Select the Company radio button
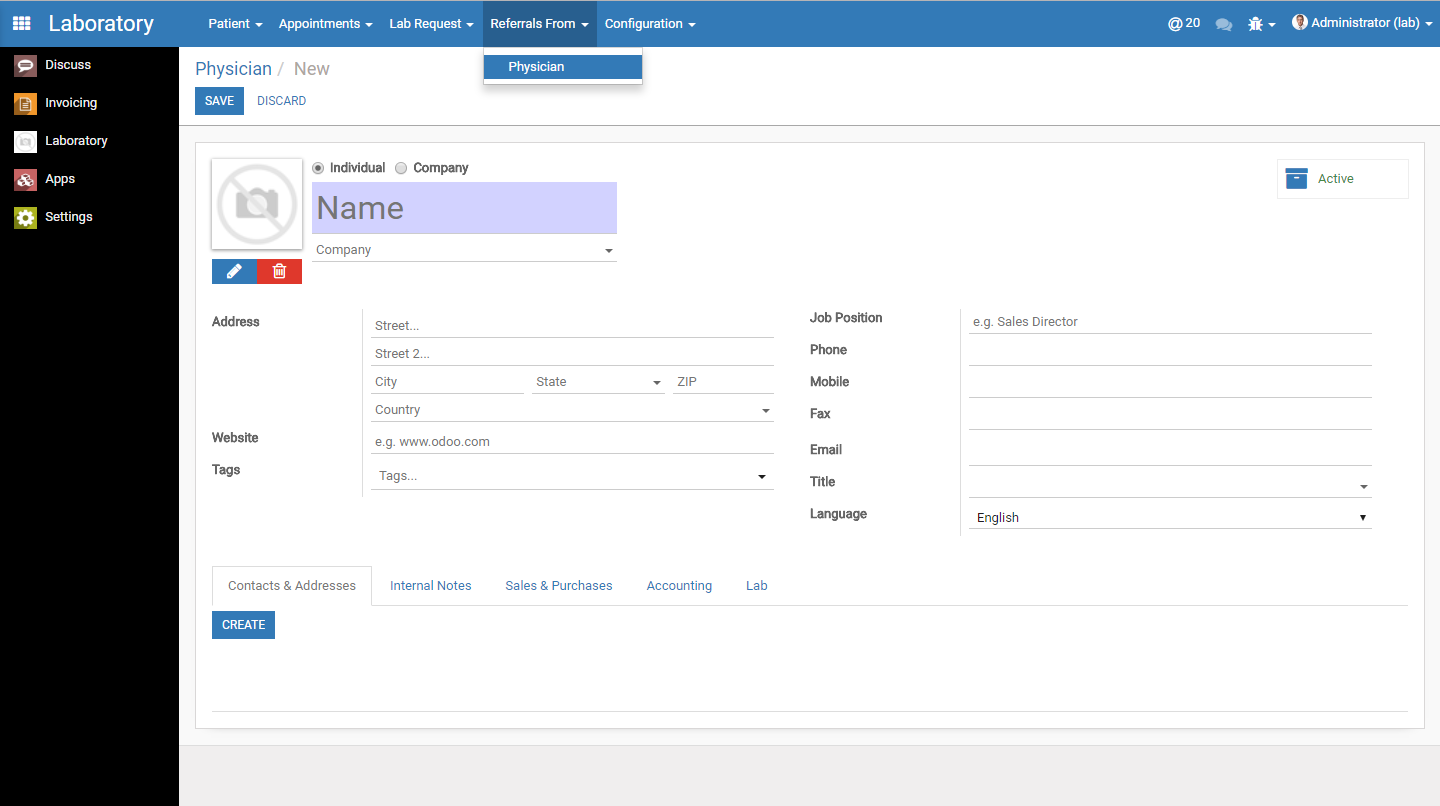This screenshot has height=806, width=1440. pos(401,168)
